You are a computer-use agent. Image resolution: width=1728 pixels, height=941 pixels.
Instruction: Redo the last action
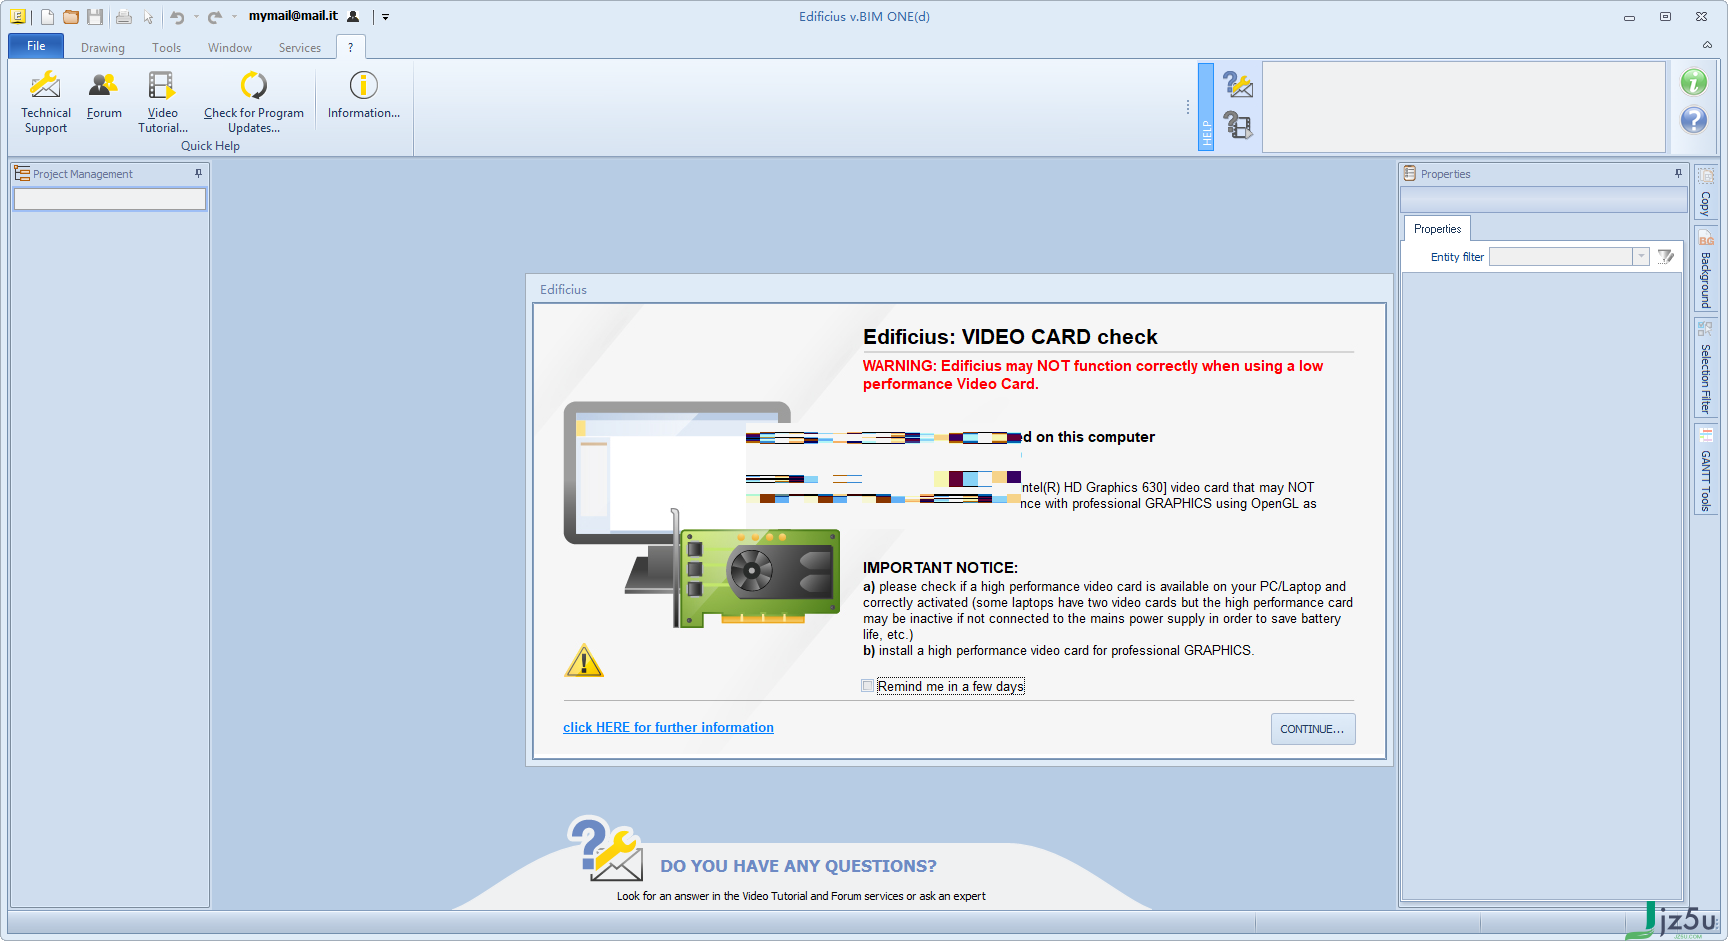coord(215,17)
